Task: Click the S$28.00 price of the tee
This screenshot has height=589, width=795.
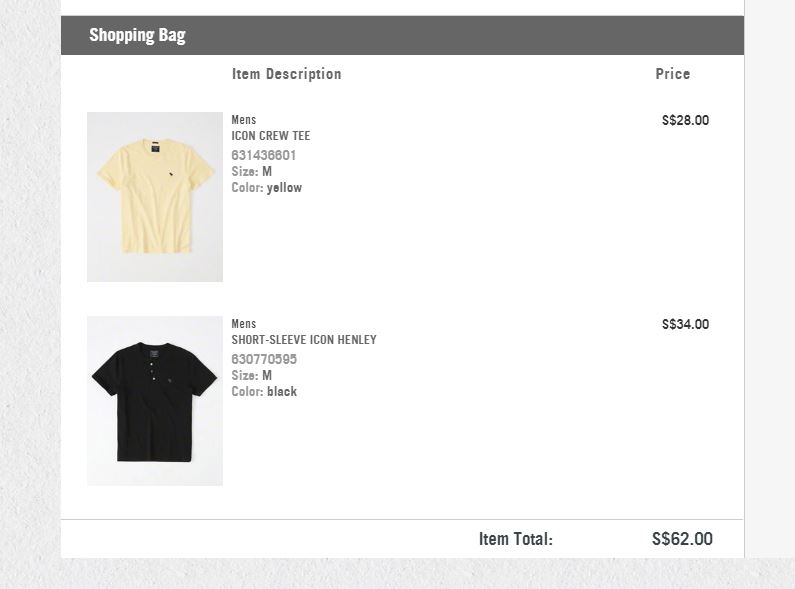Action: click(x=685, y=120)
